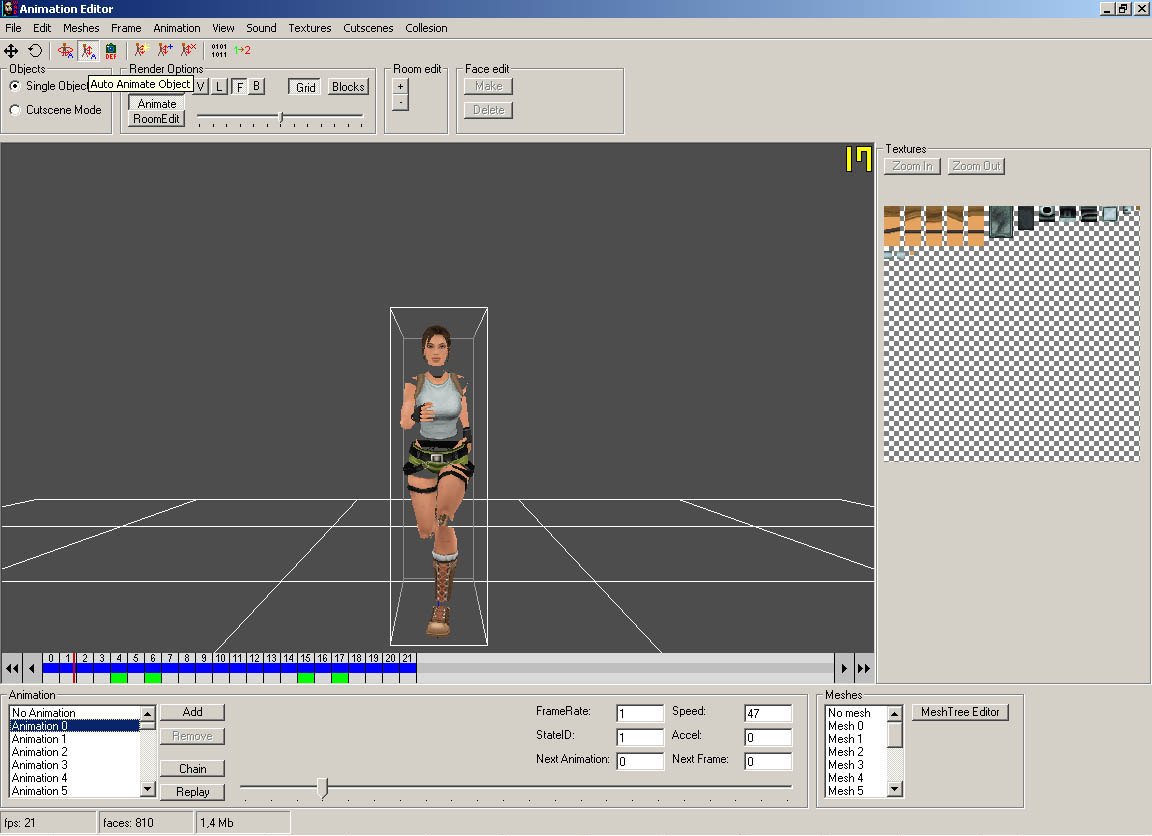Select frame 15 on the timeline
The image size is (1152, 836).
point(306,668)
